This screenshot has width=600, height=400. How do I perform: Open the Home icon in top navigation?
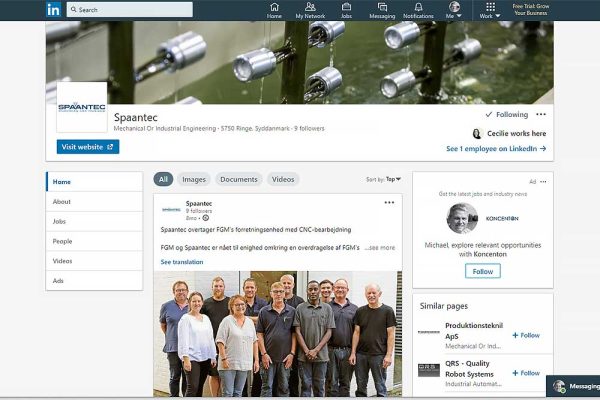274,10
